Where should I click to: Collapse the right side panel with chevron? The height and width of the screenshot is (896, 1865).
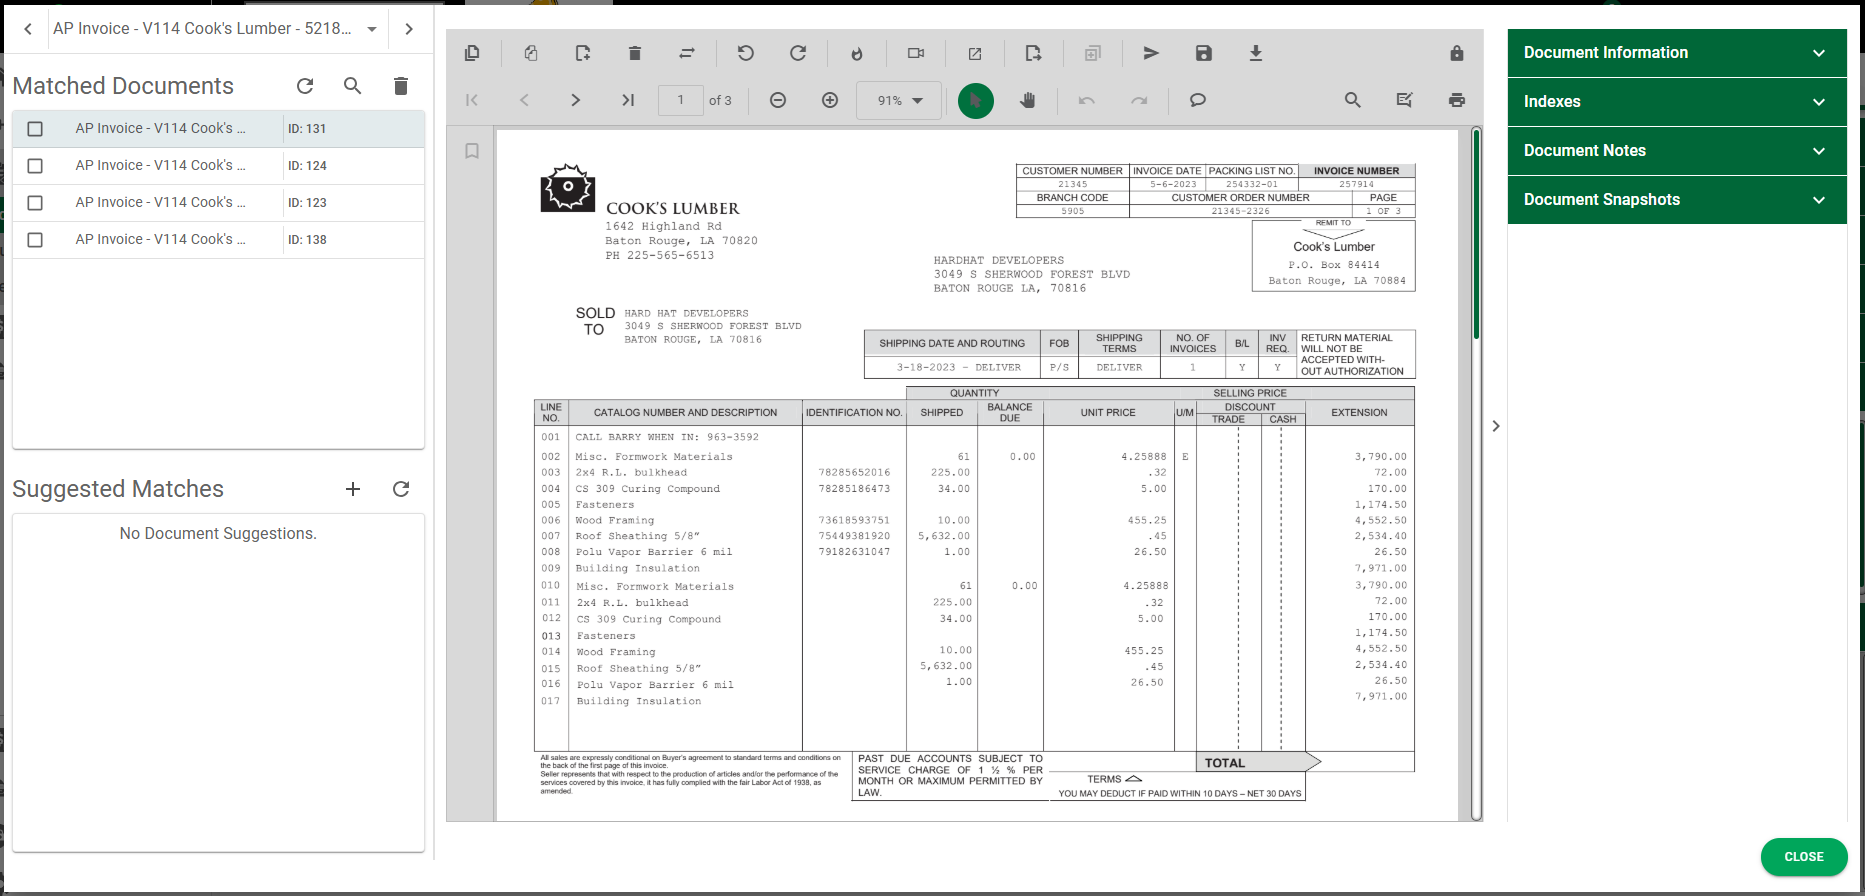tap(1496, 426)
